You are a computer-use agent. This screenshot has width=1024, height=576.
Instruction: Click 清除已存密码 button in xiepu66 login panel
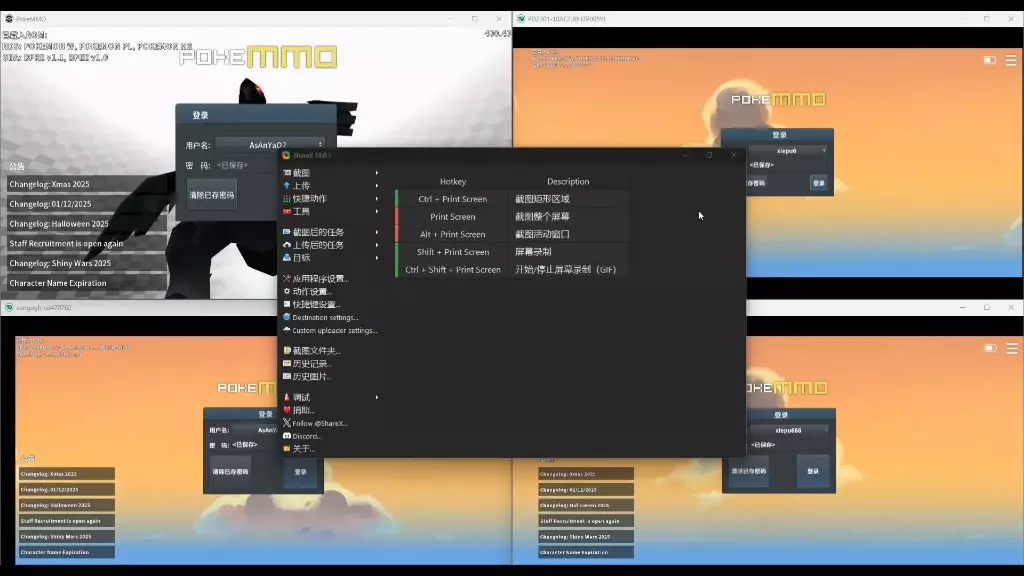[x=748, y=471]
